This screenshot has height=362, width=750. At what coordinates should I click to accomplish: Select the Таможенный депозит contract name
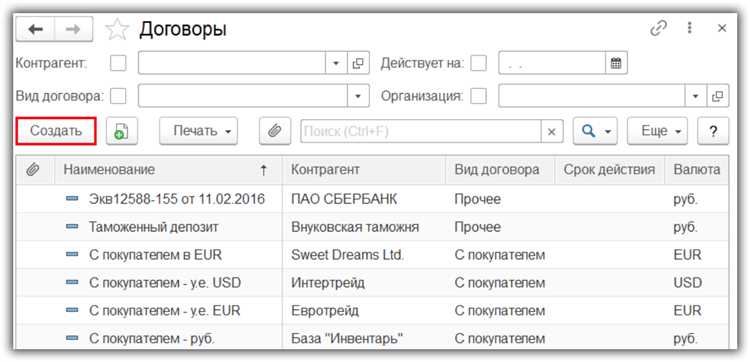(154, 227)
